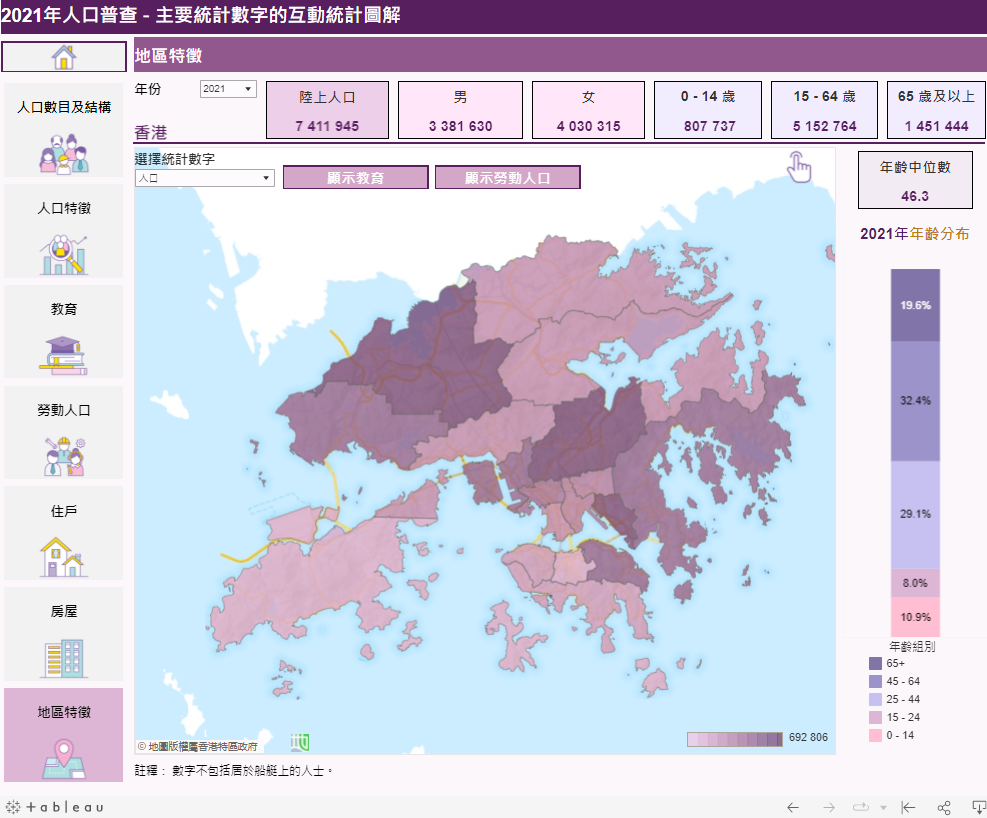Screen dimensions: 987x818
Task: Open the 選擇統計數字 人口 dropdown
Action: pos(205,178)
